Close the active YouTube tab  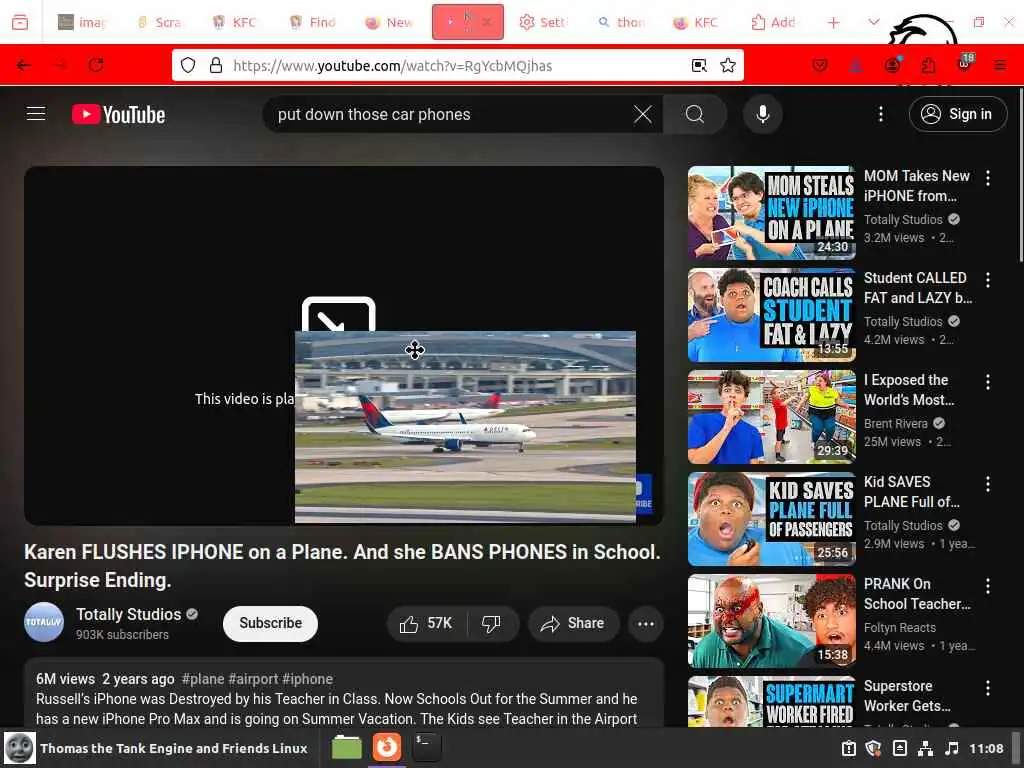click(487, 22)
